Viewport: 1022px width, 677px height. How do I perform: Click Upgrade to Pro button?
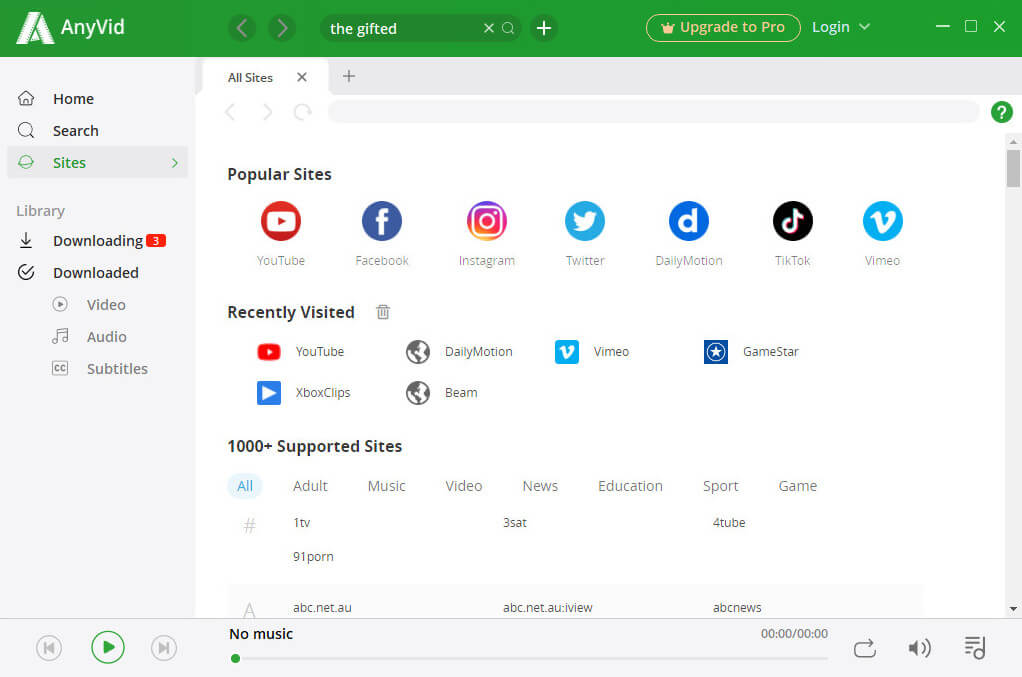coord(723,27)
